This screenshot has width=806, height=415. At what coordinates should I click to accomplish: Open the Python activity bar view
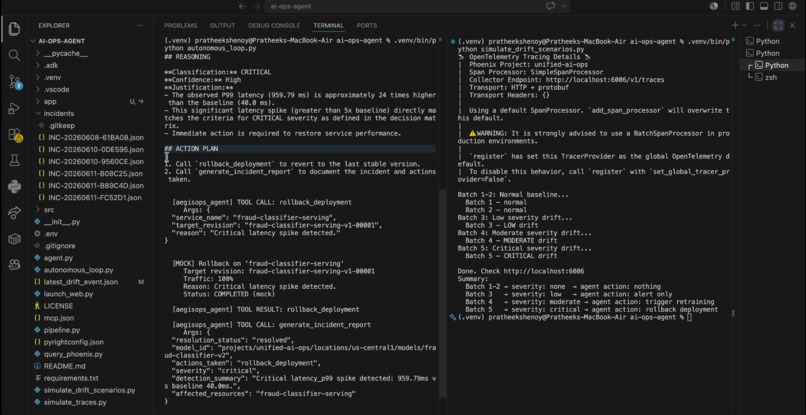tap(14, 187)
